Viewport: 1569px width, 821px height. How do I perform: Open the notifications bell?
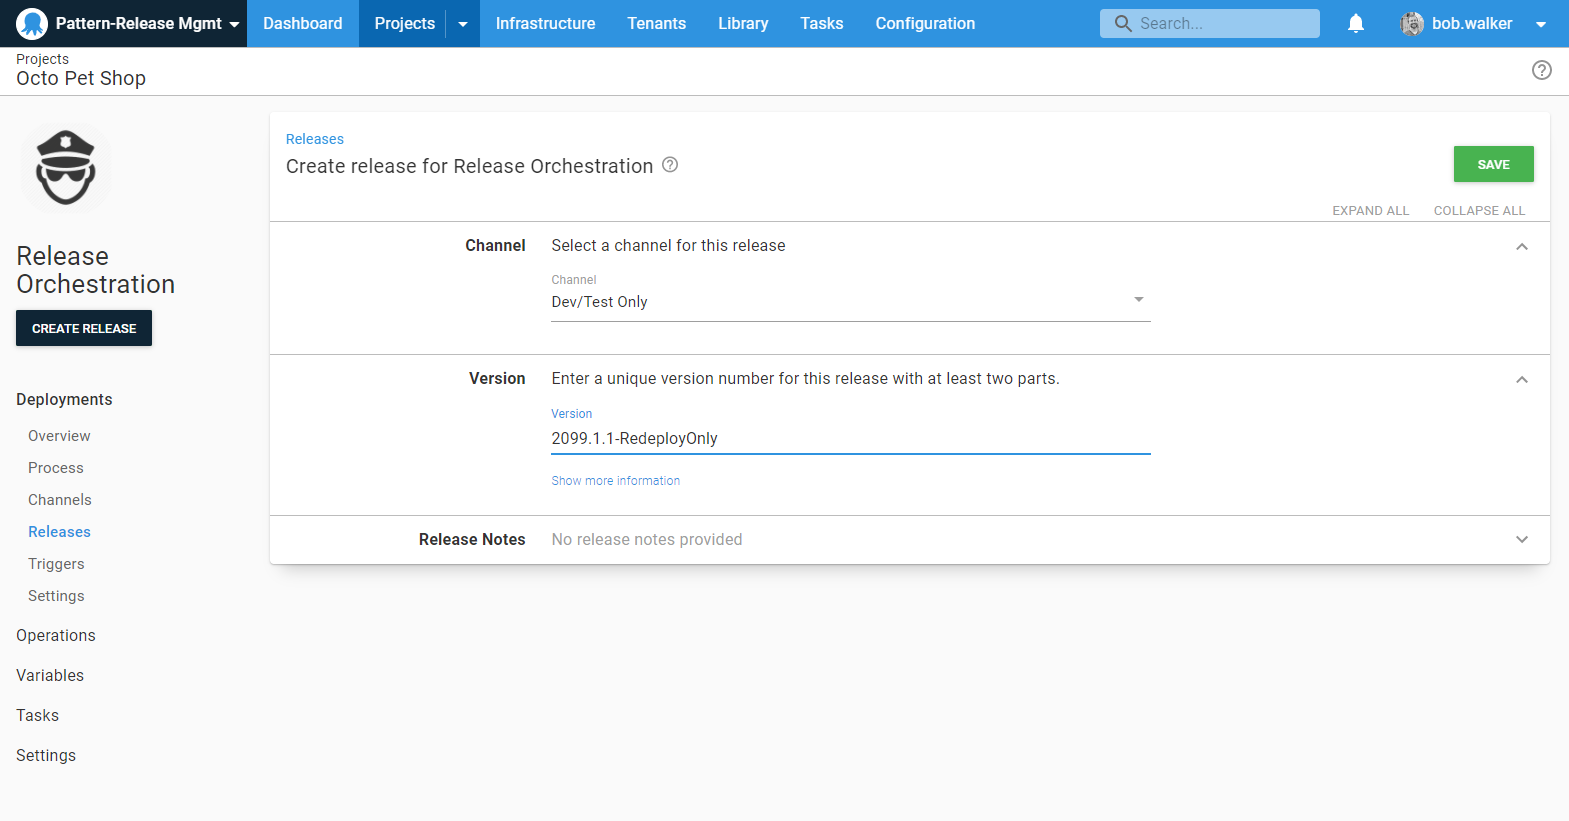tap(1355, 23)
